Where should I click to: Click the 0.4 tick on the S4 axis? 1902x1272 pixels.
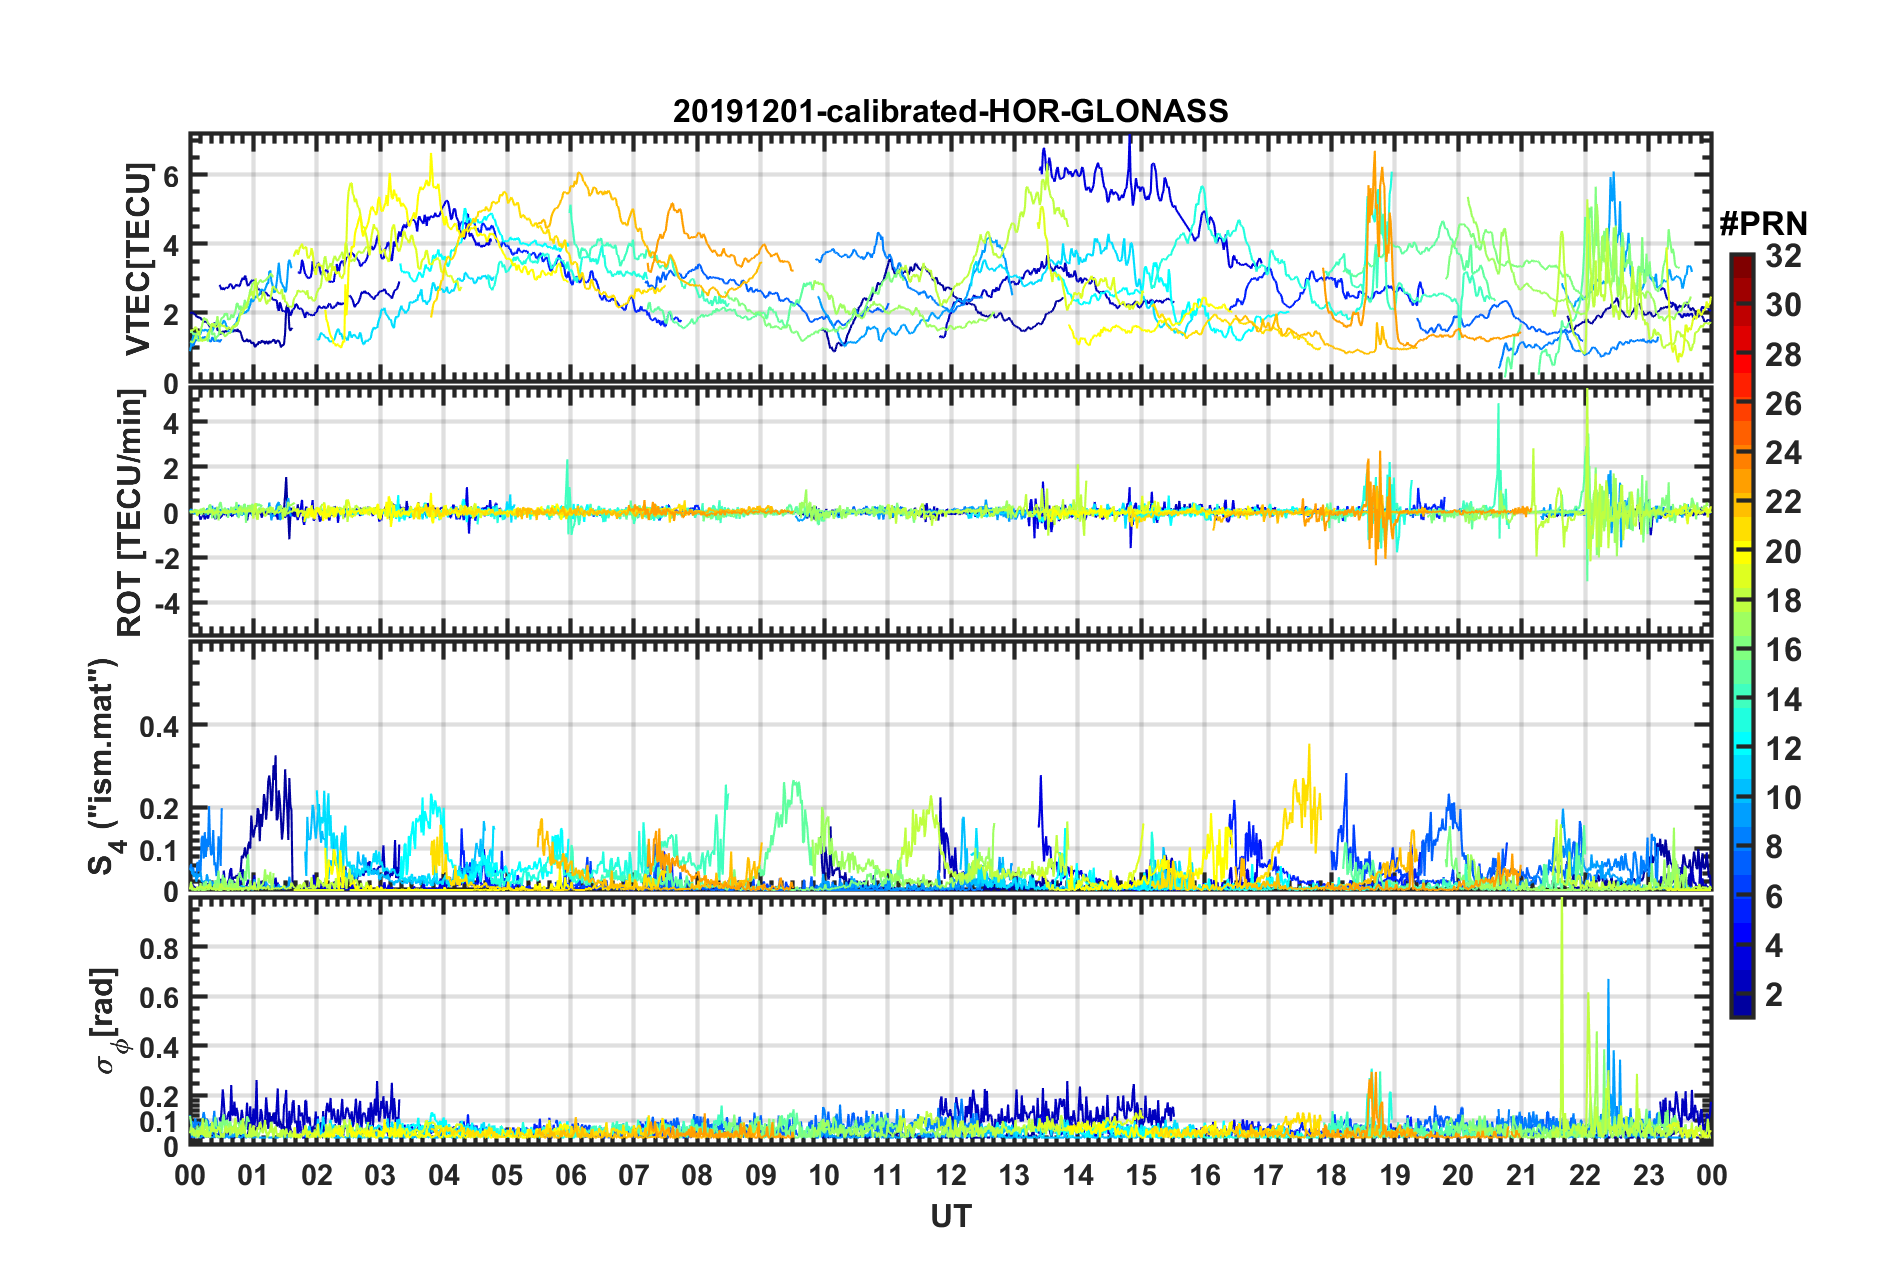[x=159, y=726]
